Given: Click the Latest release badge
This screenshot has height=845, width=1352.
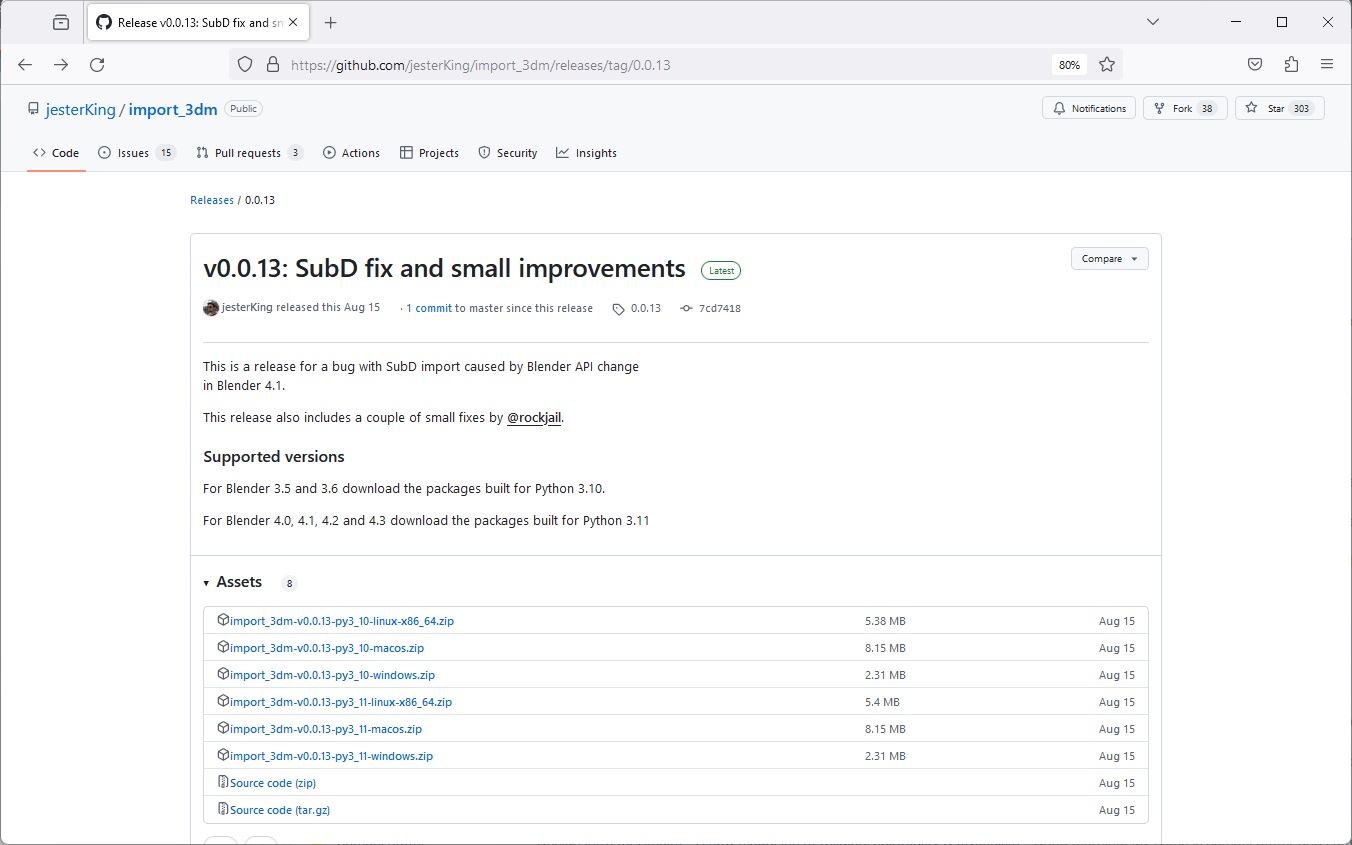Looking at the screenshot, I should (x=721, y=270).
